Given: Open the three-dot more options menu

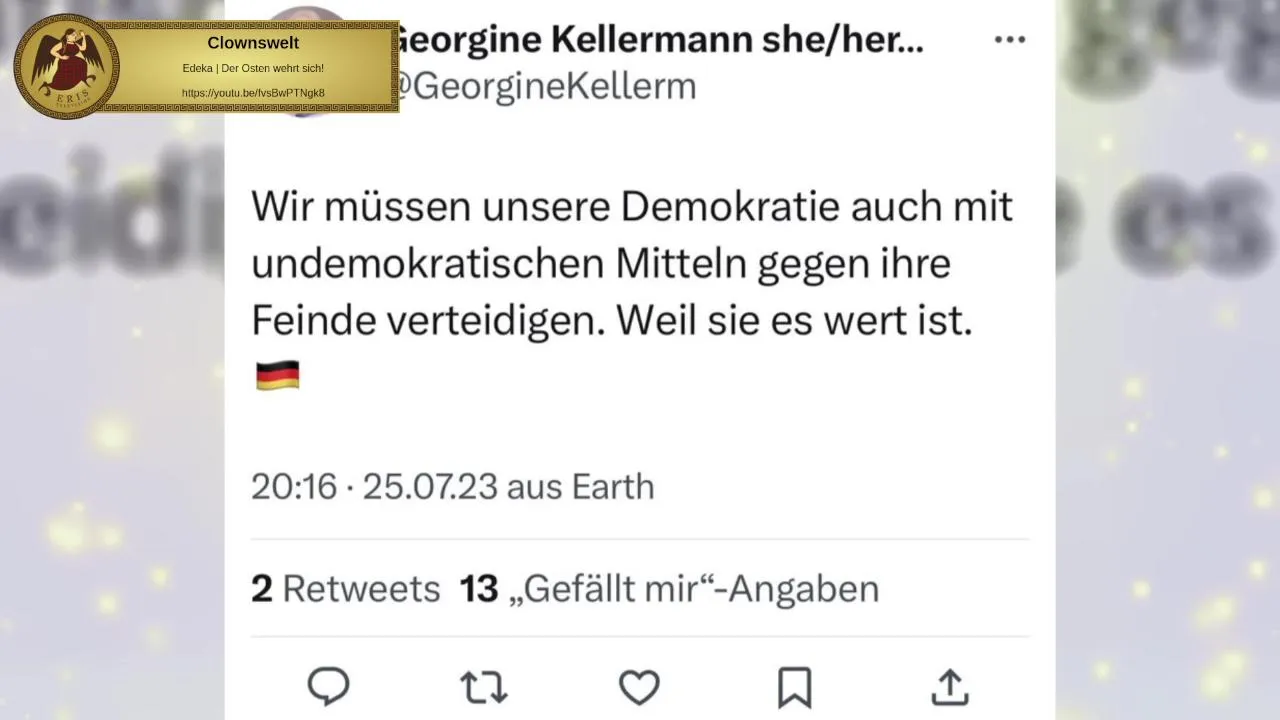Looking at the screenshot, I should click(x=1010, y=40).
